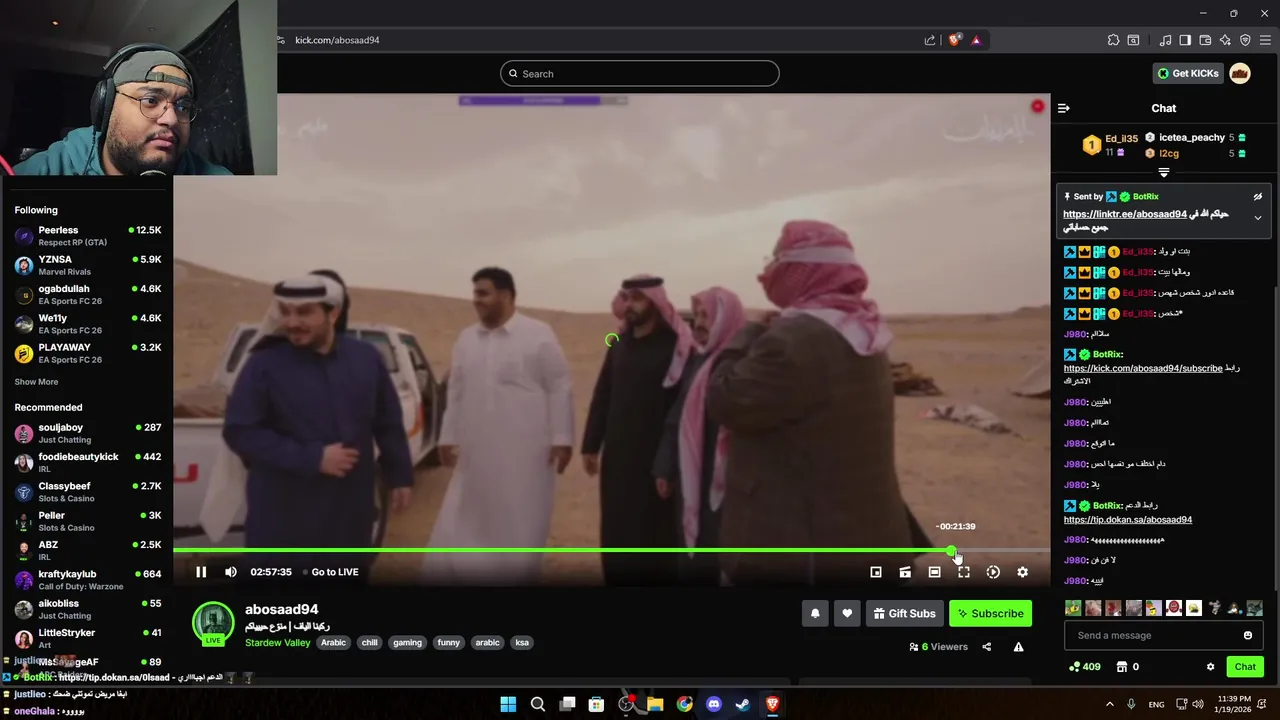Click the Get KICKs button

[1188, 73]
